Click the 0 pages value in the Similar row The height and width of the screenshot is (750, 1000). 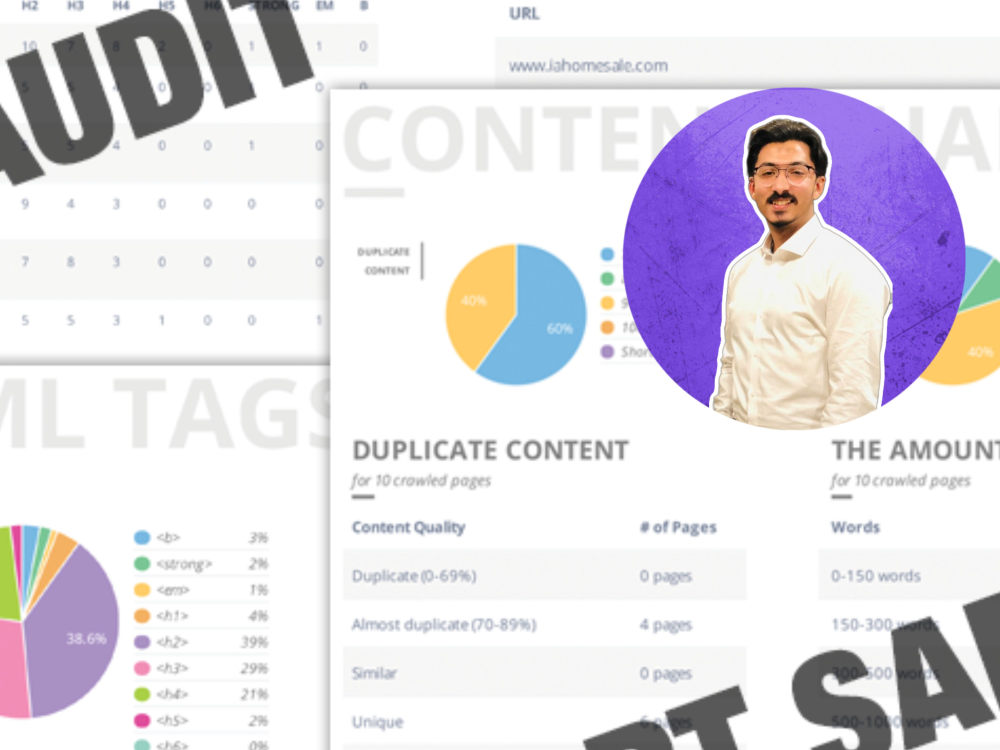click(x=666, y=673)
